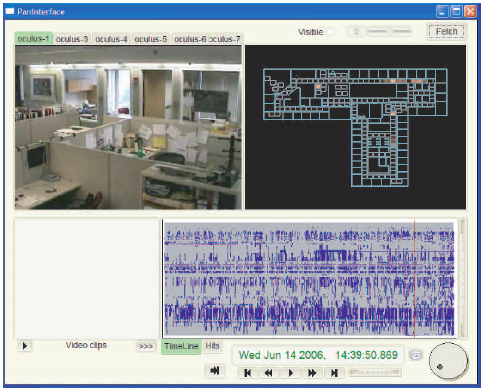Play the video clips list
The image size is (482, 390).
click(x=25, y=346)
